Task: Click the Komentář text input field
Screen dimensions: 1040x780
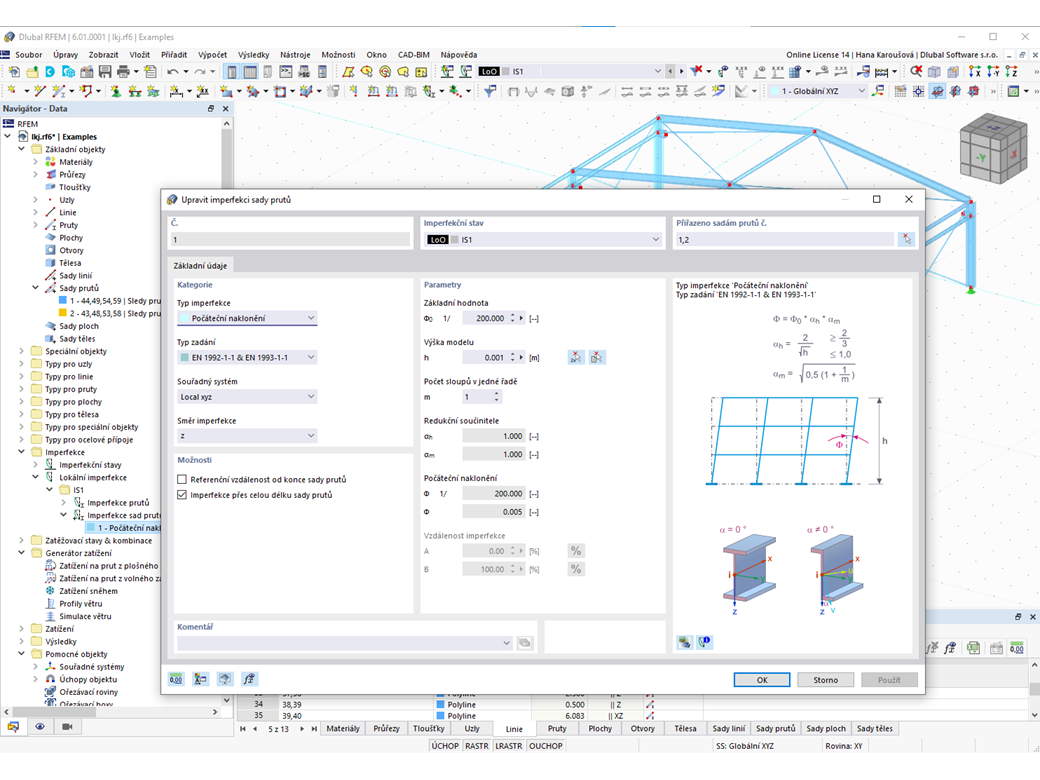Action: tap(338, 643)
